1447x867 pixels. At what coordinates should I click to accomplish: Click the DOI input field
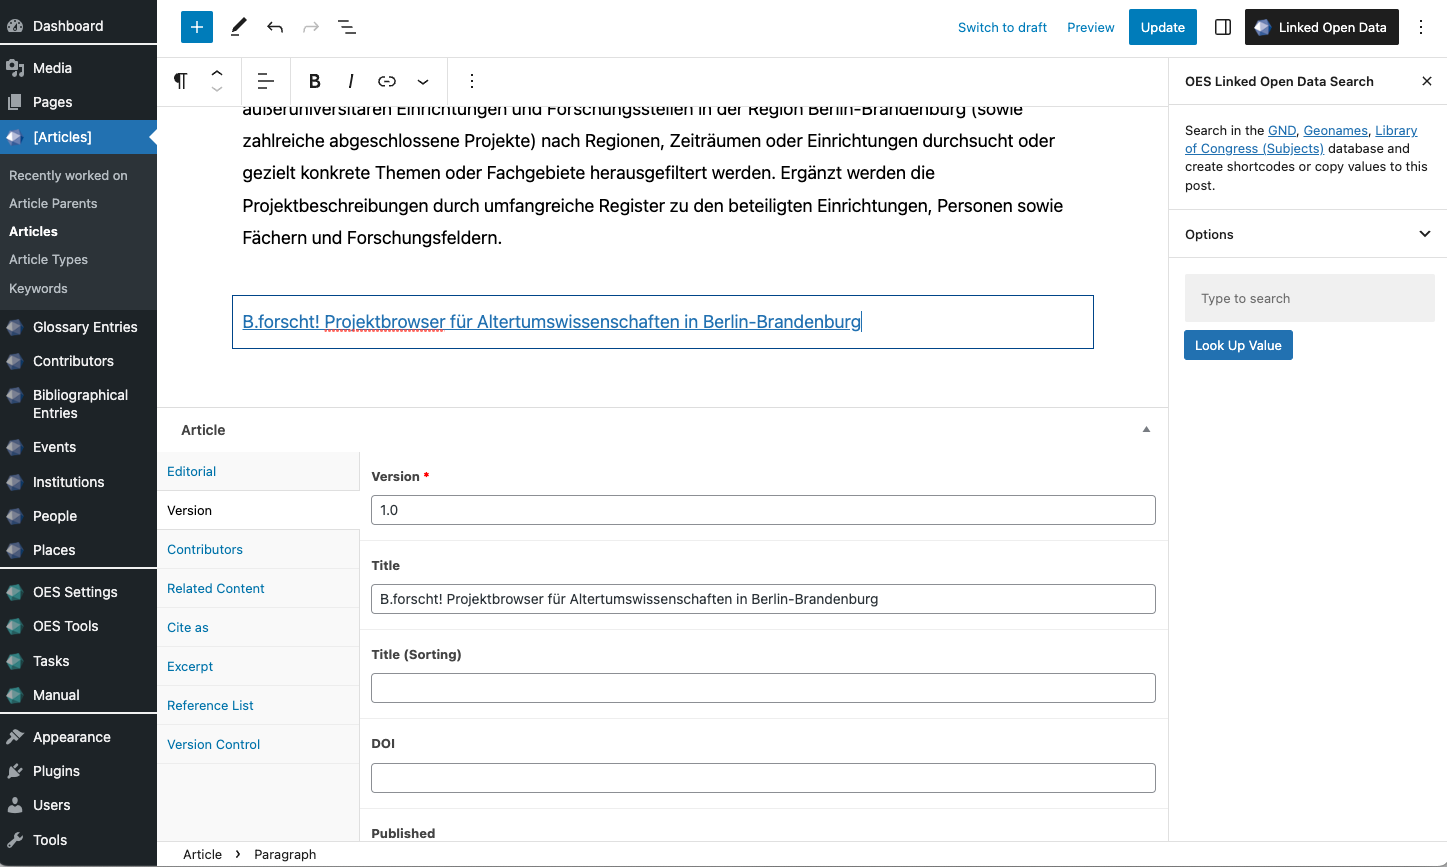(x=763, y=777)
